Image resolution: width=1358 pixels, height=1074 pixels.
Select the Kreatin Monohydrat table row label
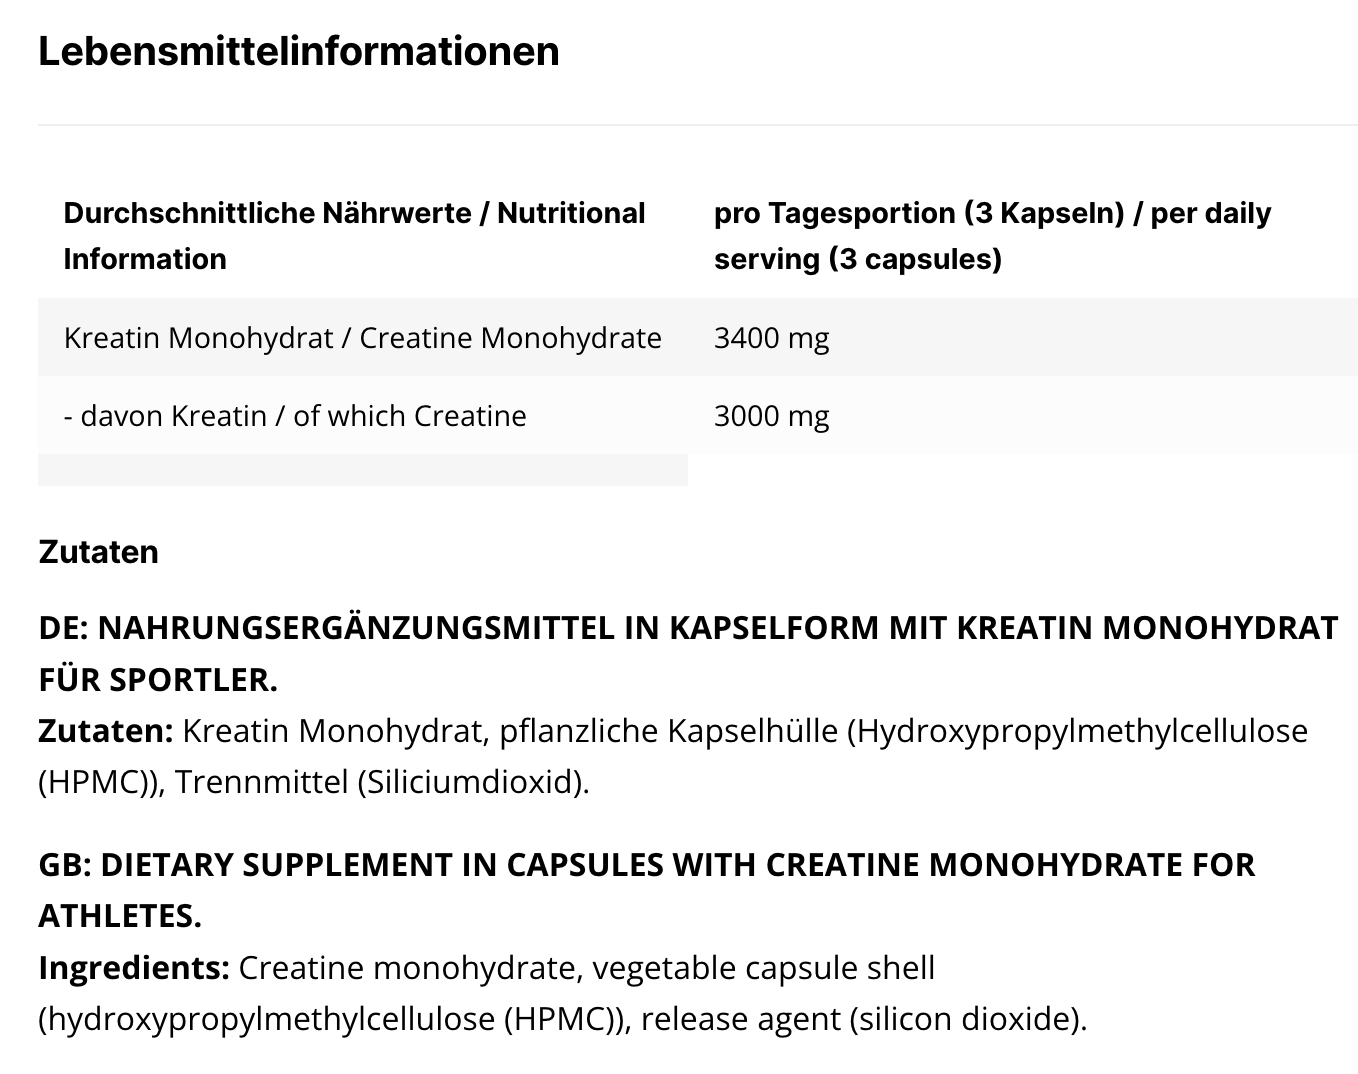point(362,338)
